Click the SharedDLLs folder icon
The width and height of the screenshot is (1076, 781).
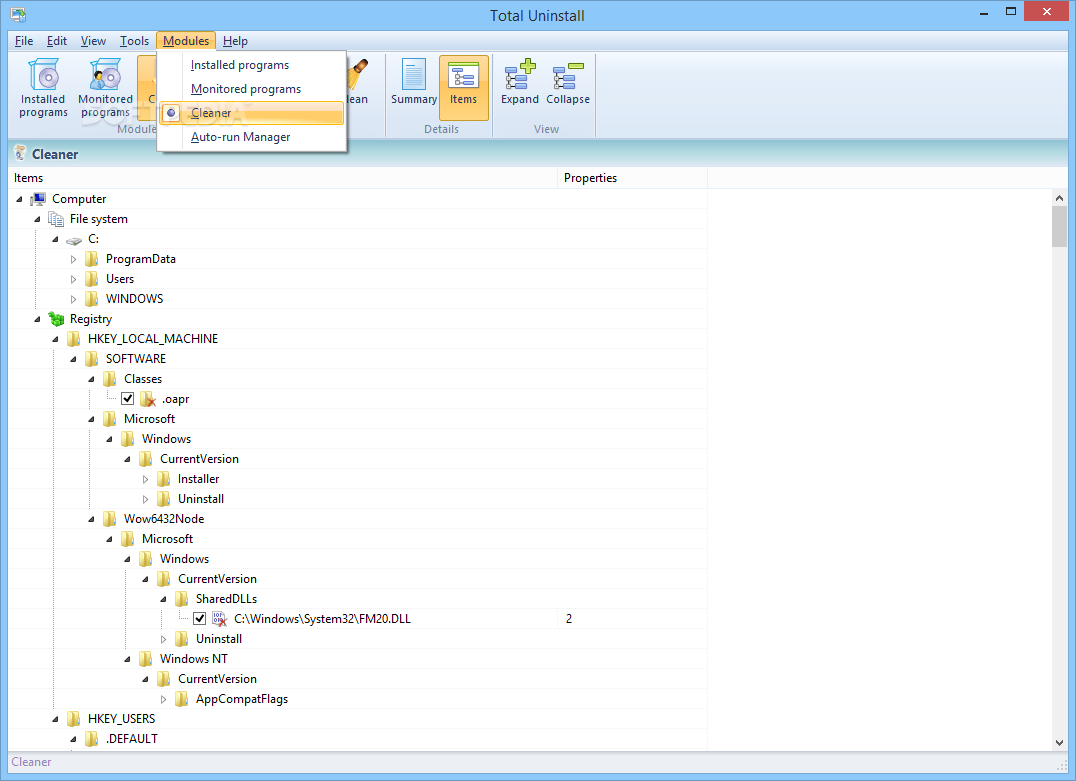[181, 598]
